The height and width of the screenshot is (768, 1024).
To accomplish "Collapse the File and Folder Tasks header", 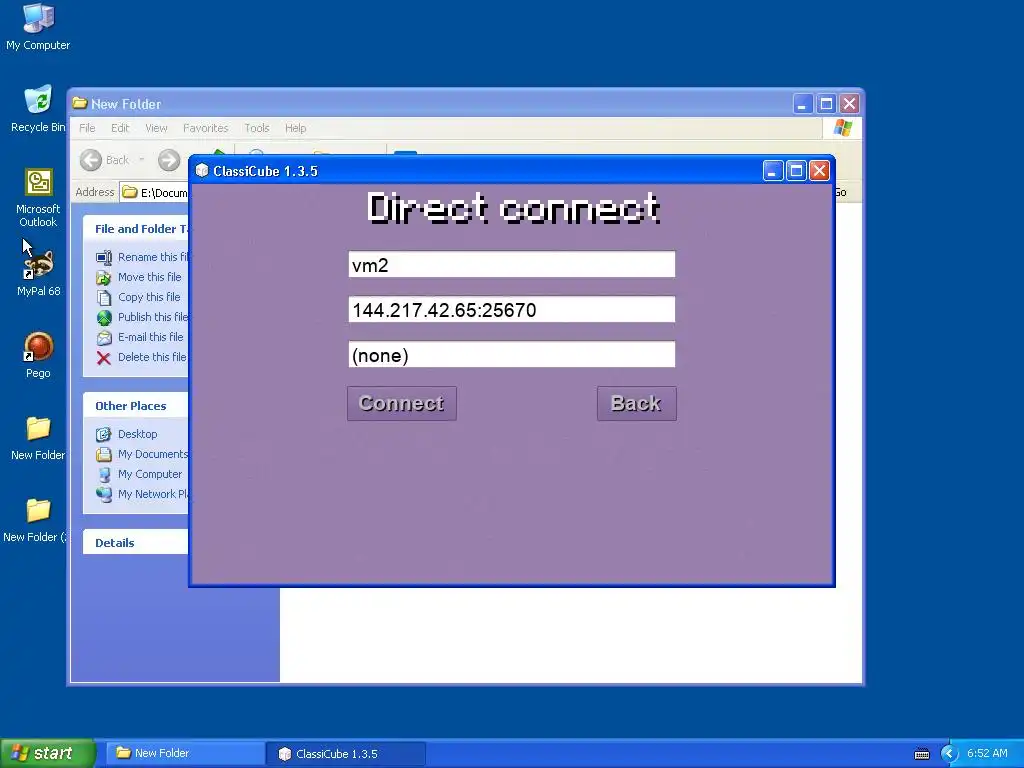I will (136, 229).
